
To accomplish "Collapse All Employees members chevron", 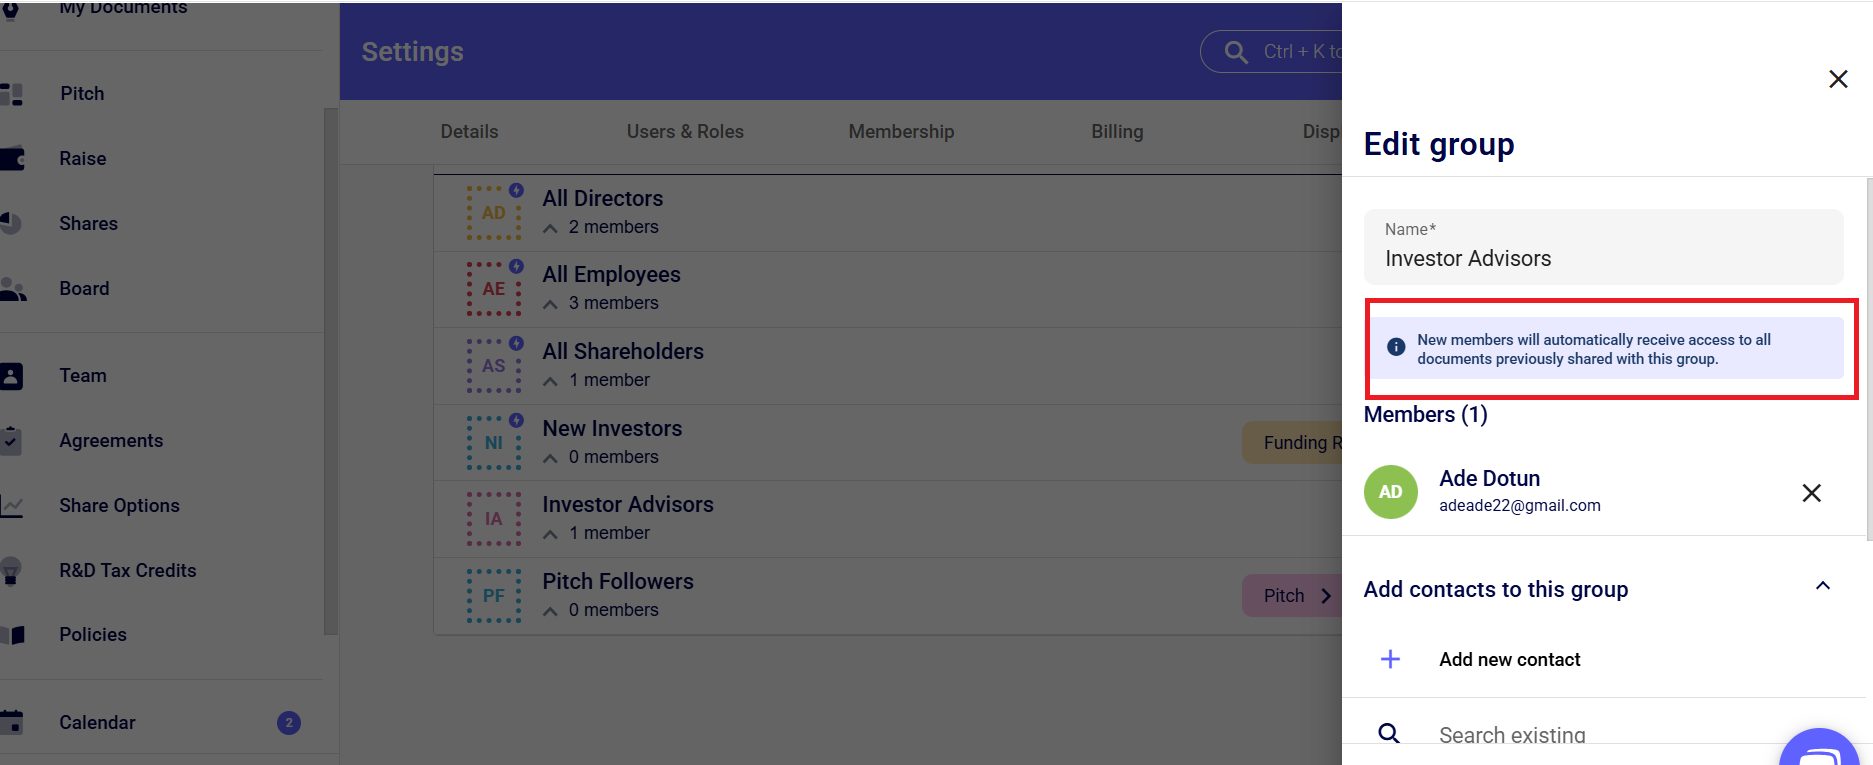I will (550, 304).
